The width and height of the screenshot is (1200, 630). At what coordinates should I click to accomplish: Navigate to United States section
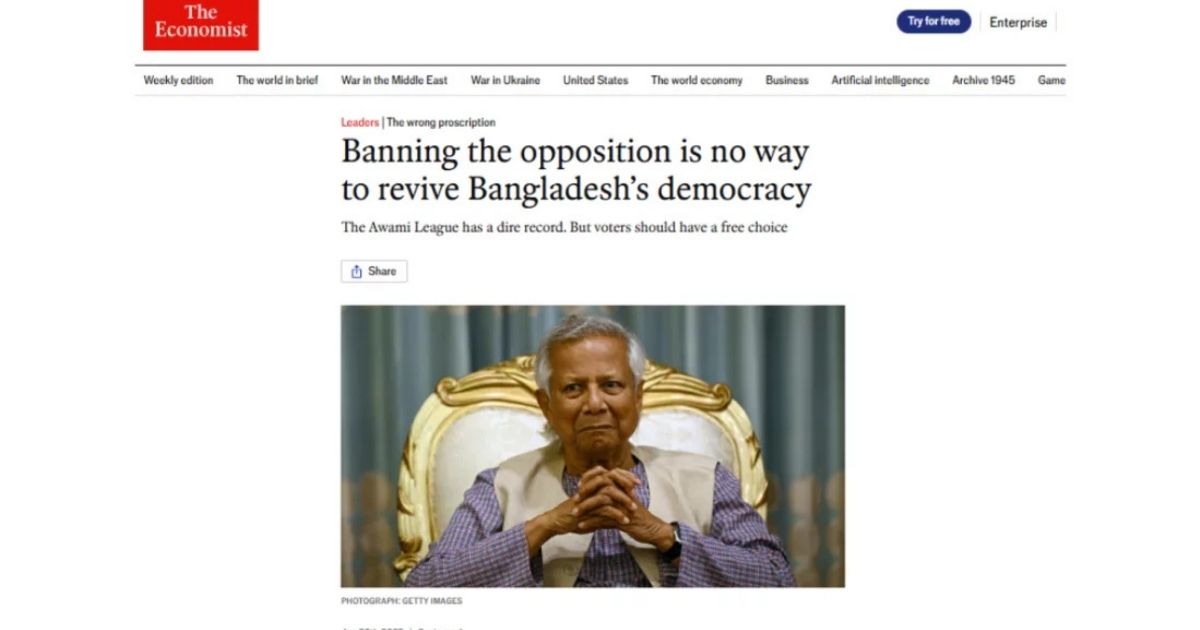pos(595,80)
